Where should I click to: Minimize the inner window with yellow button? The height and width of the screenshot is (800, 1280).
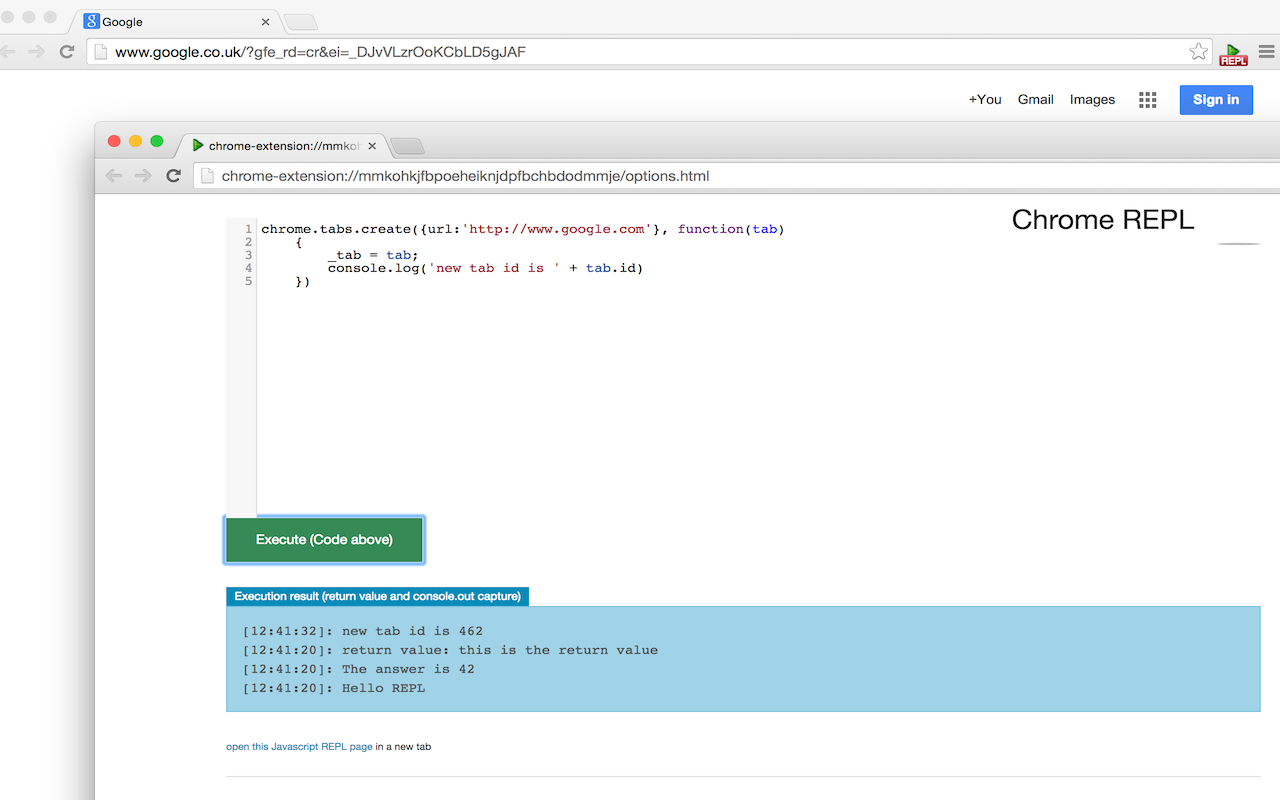[x=135, y=142]
